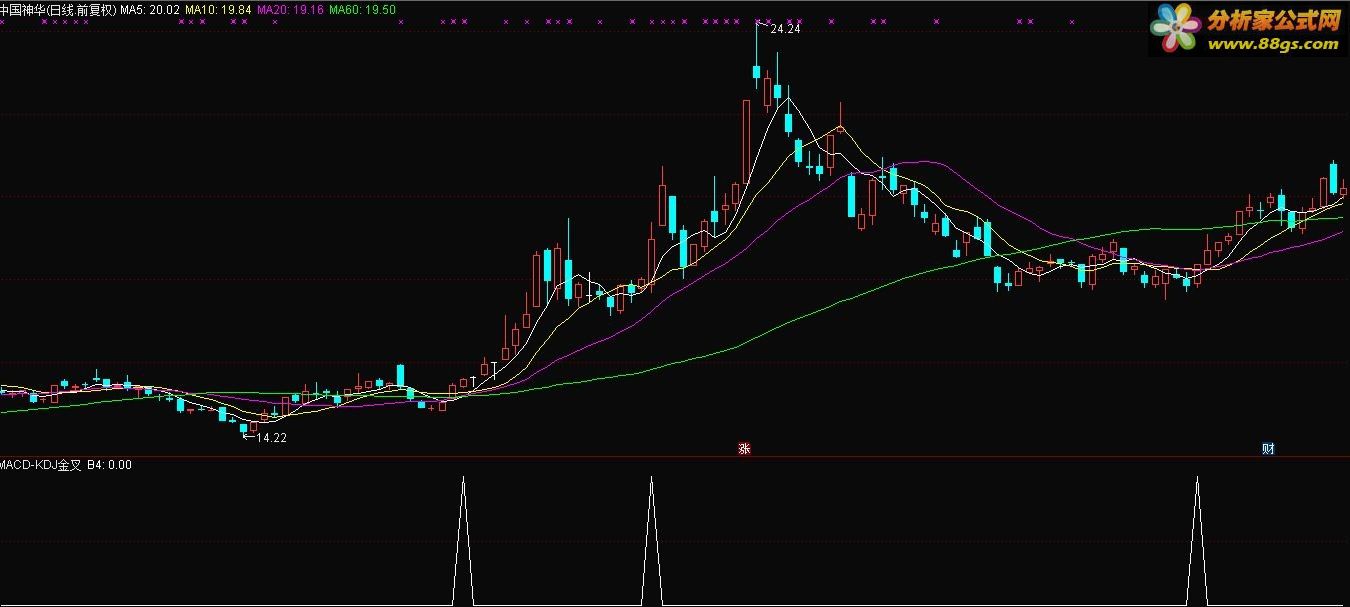This screenshot has width=1350, height=607.
Task: Click the second golden-cross signal spike
Action: tap(651, 541)
